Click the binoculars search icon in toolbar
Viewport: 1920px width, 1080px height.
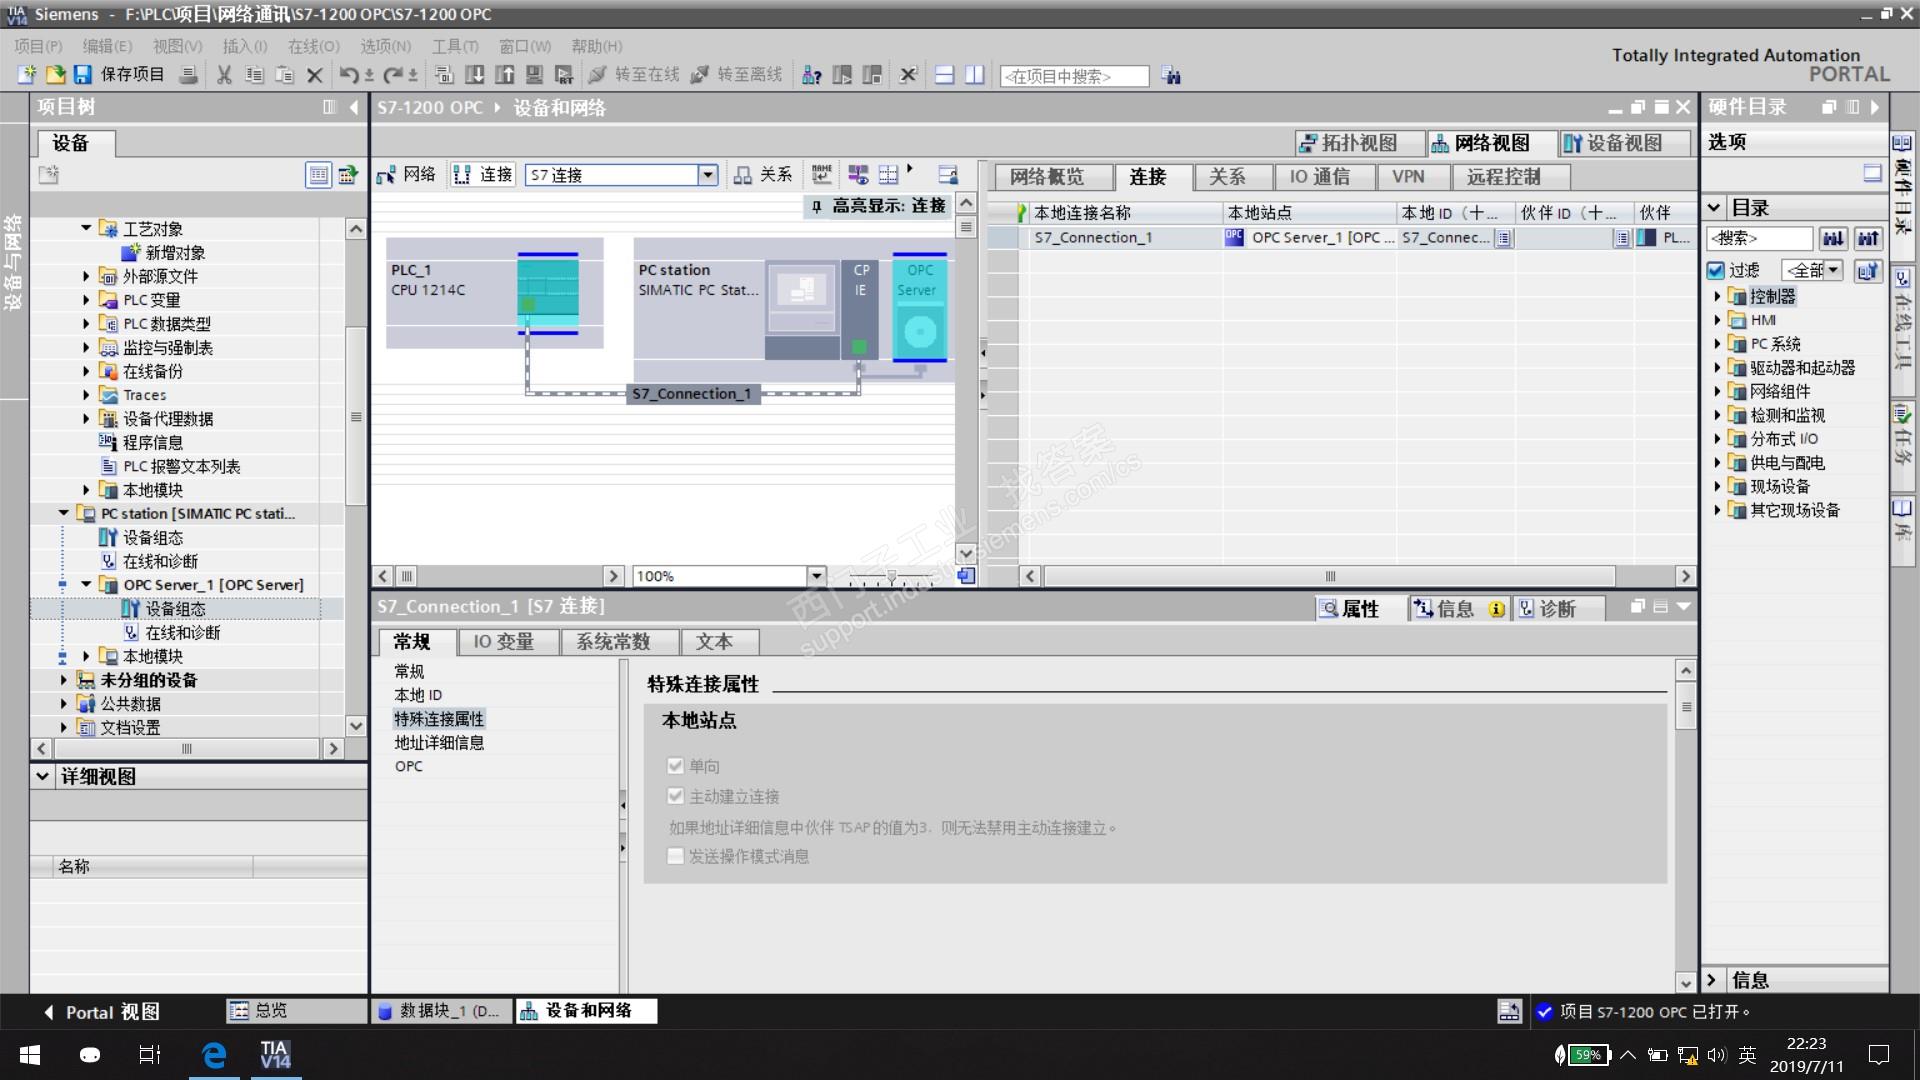[1171, 76]
